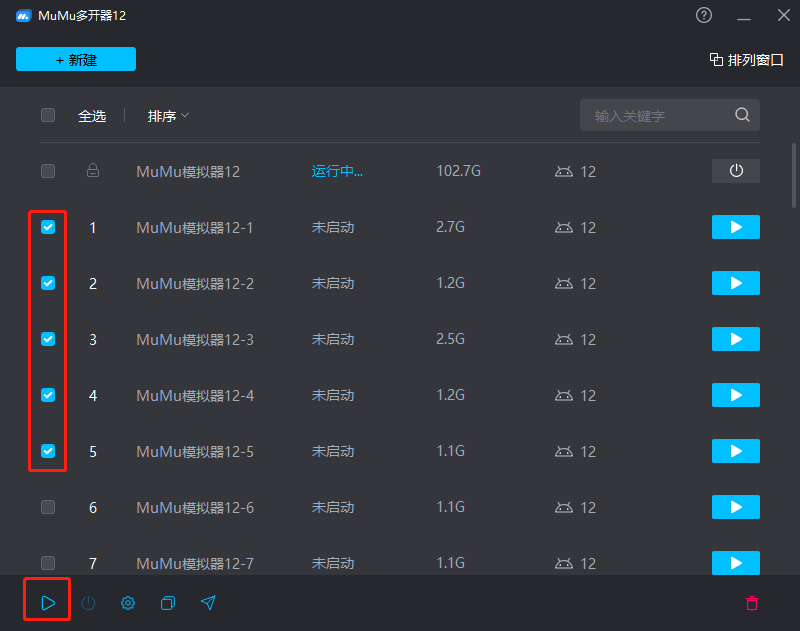This screenshot has width=800, height=631.
Task: Click the 102.7G size value
Action: [458, 171]
